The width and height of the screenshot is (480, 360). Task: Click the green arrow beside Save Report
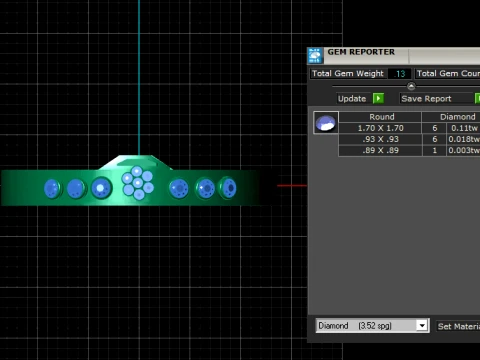[x=477, y=99]
